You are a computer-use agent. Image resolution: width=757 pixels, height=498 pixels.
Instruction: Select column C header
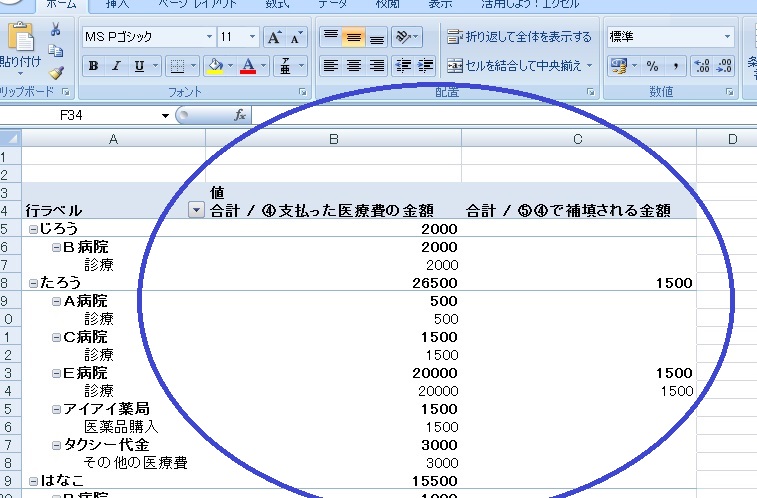pyautogui.click(x=578, y=139)
